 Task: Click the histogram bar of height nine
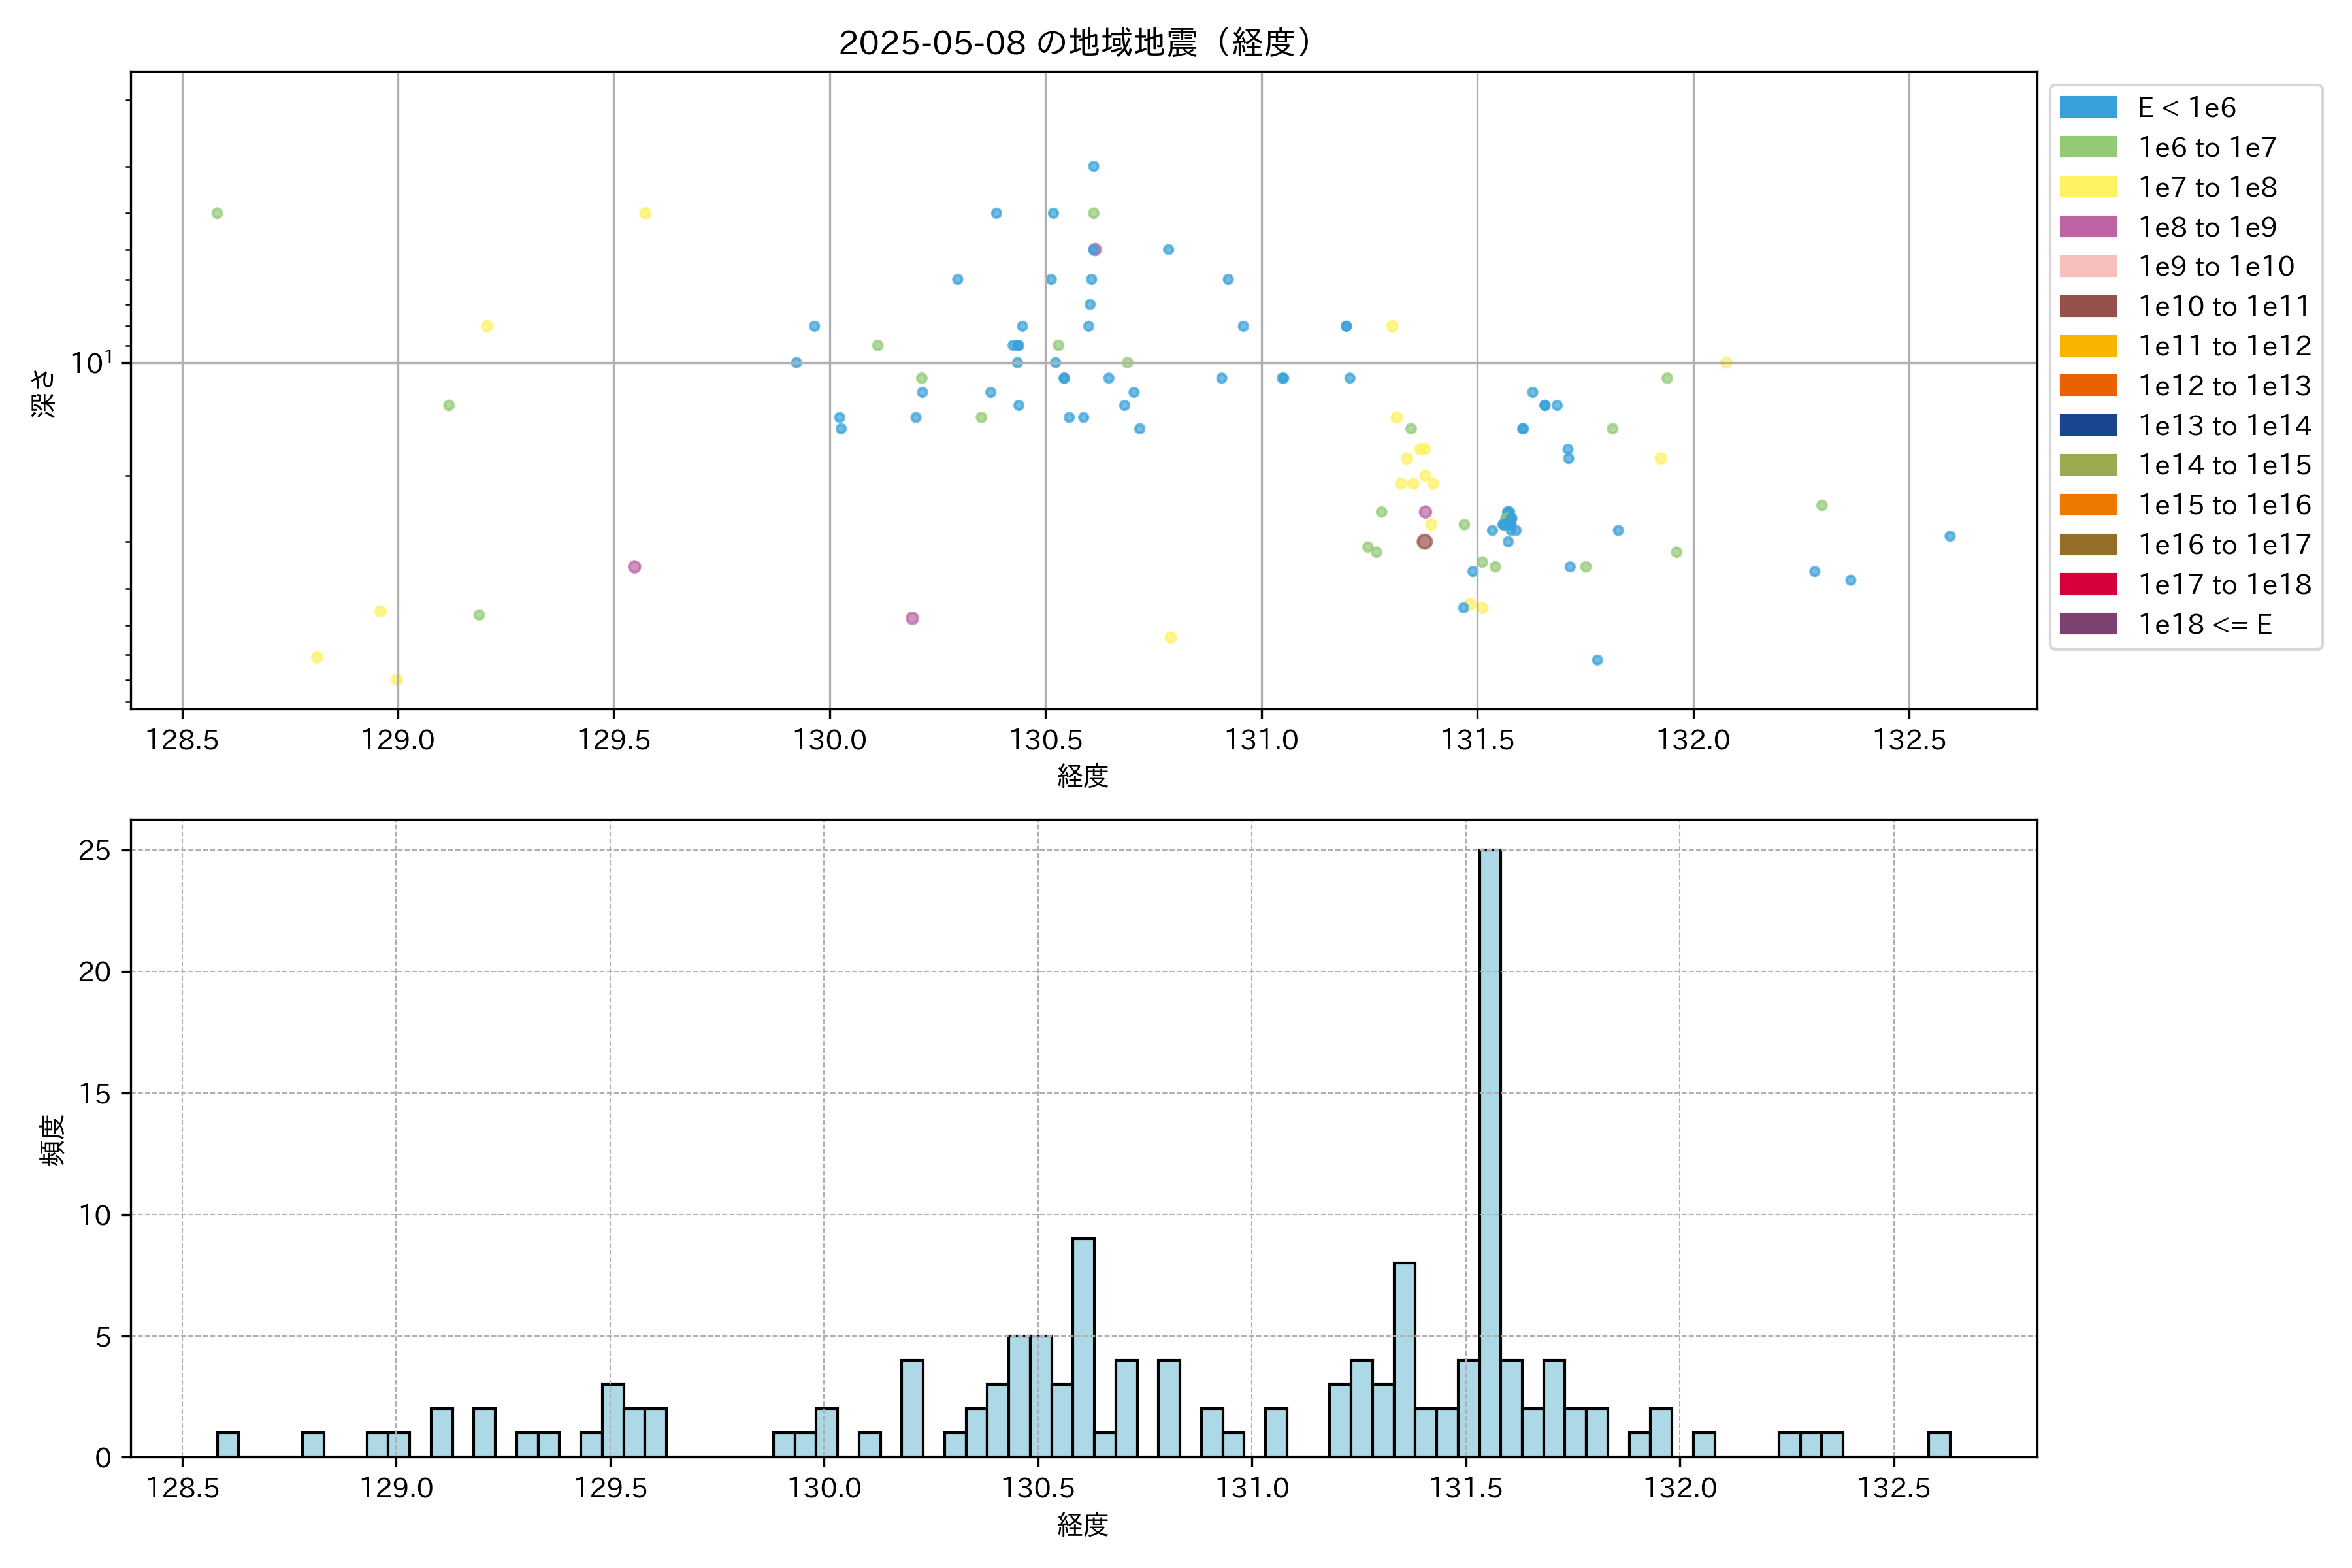[x=1083, y=1347]
